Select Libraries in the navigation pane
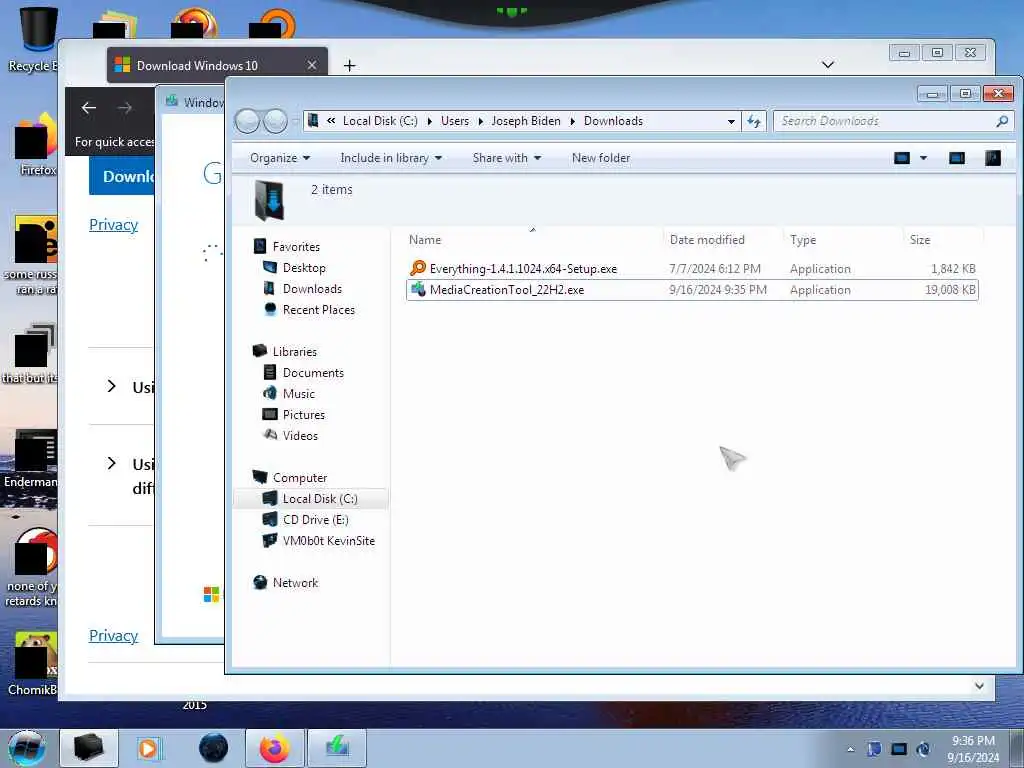Viewport: 1024px width, 768px height. 295,351
